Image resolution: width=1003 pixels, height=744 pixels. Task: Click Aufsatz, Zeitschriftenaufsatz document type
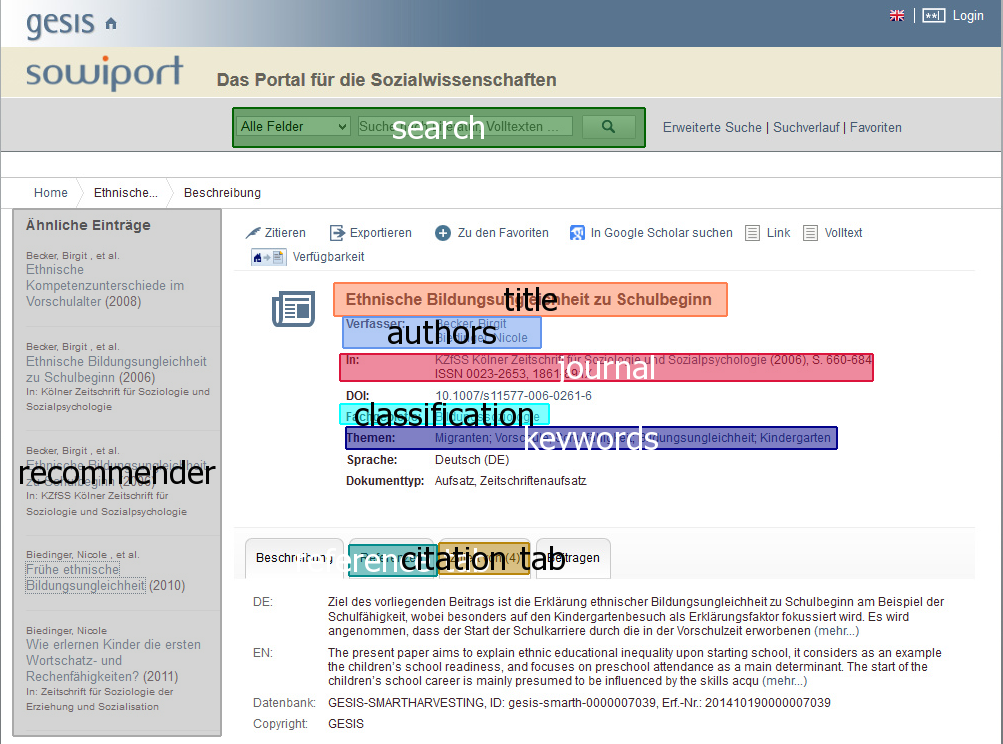[510, 481]
